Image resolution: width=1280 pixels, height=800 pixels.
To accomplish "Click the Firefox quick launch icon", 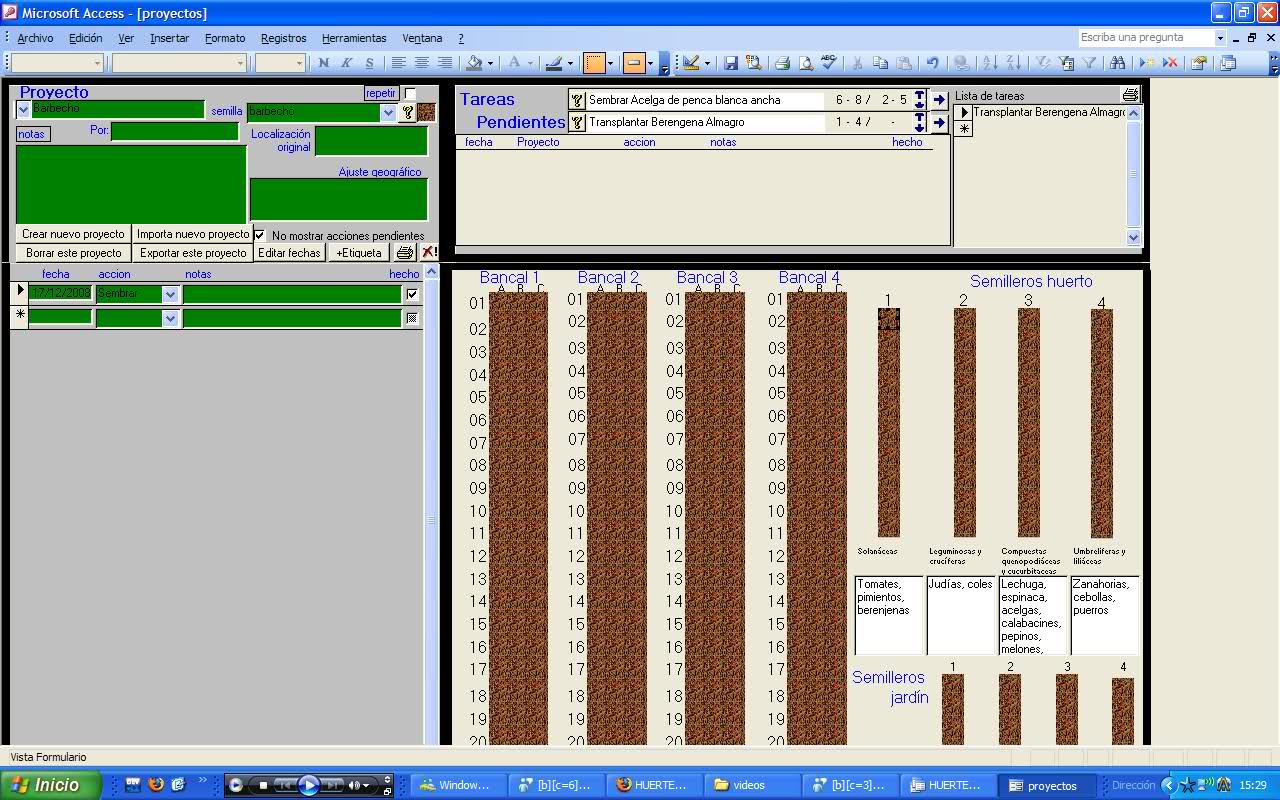I will pyautogui.click(x=156, y=785).
